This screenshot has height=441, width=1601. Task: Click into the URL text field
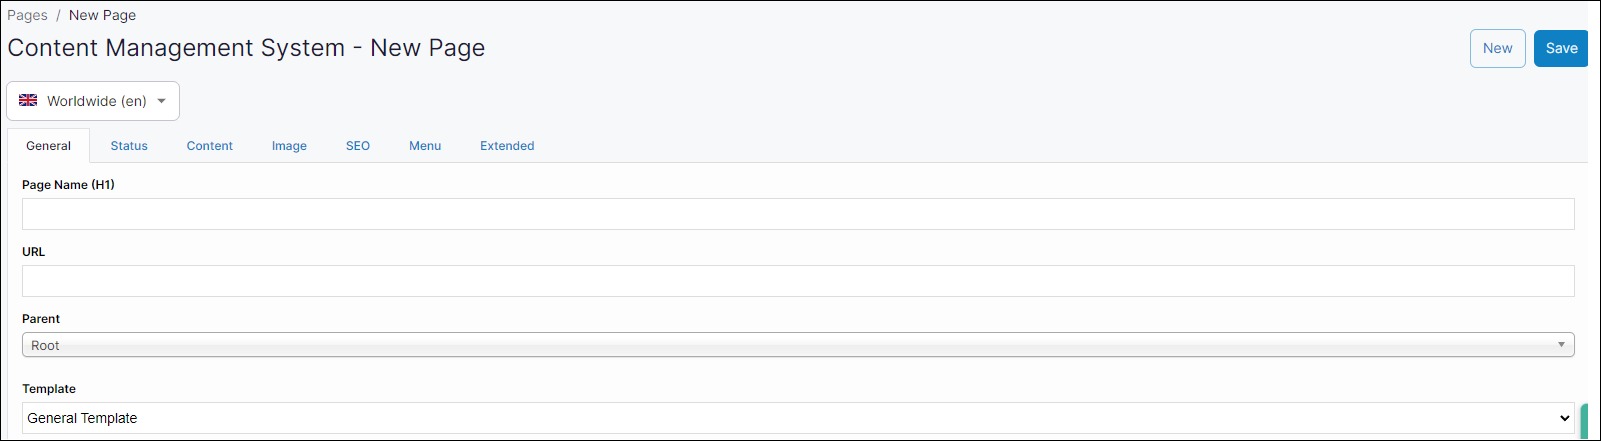pos(797,281)
